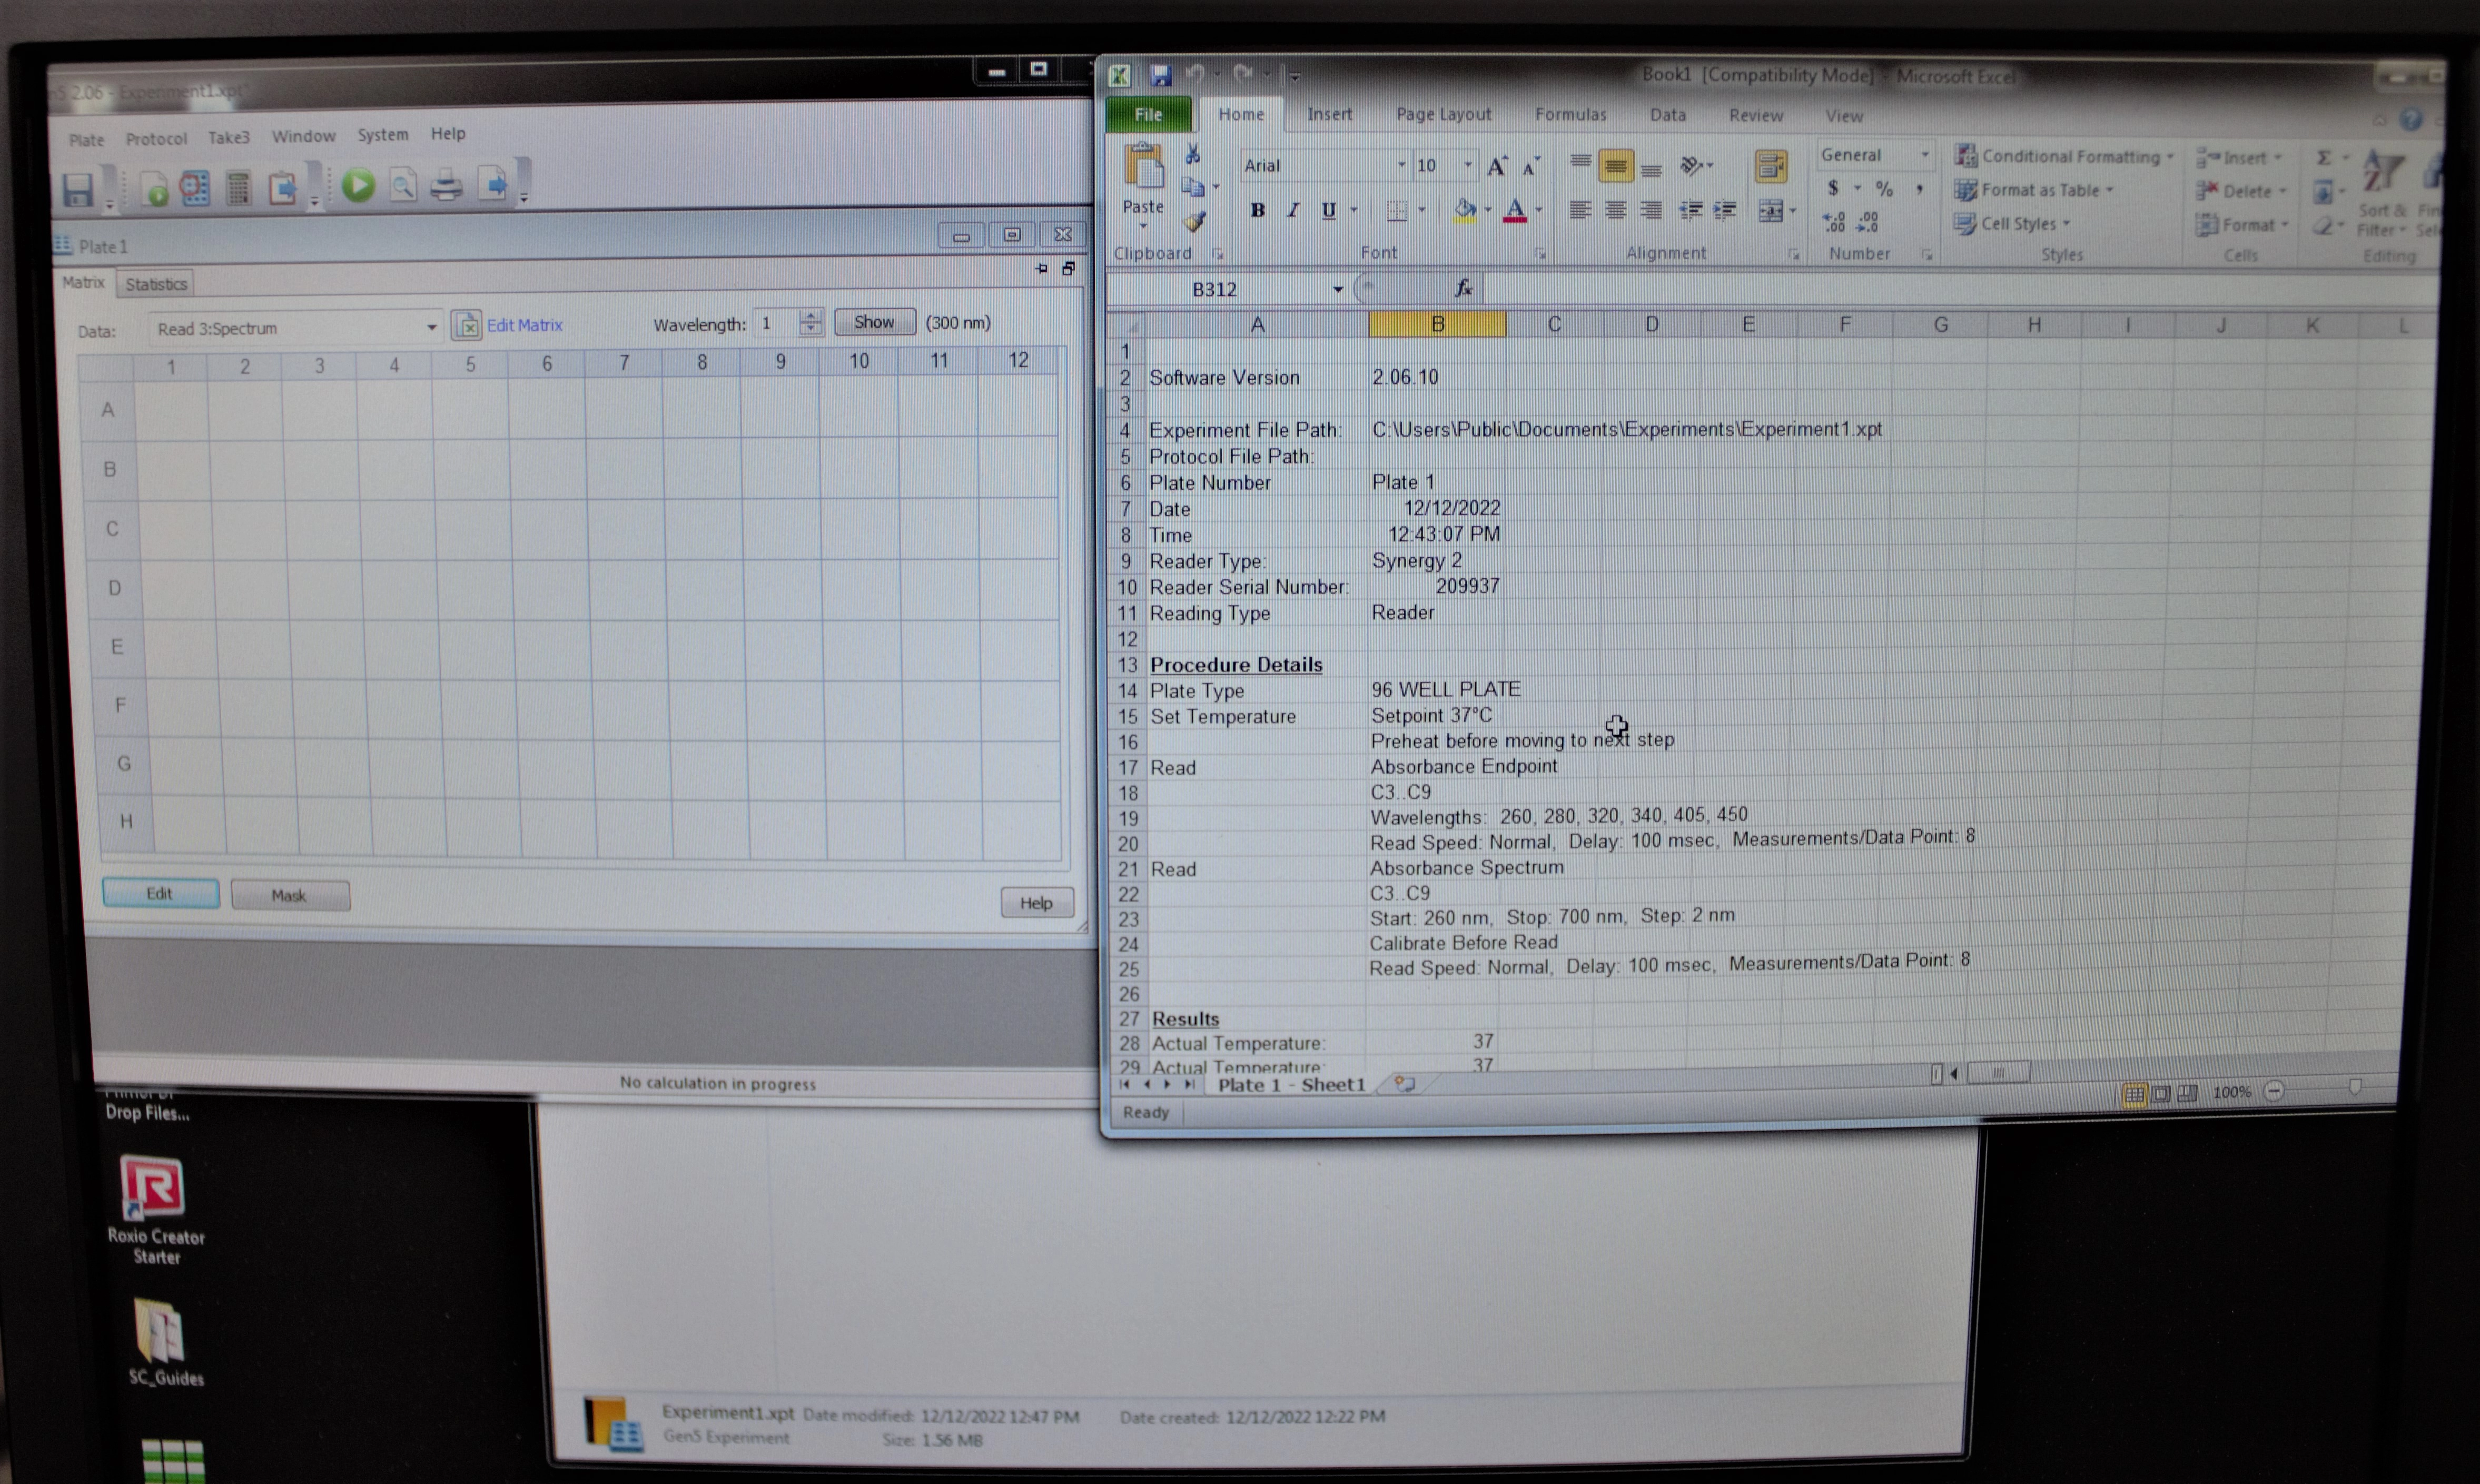This screenshot has height=1484, width=2480.
Task: Click the Format Painter brush icon in Excel
Action: [1194, 222]
